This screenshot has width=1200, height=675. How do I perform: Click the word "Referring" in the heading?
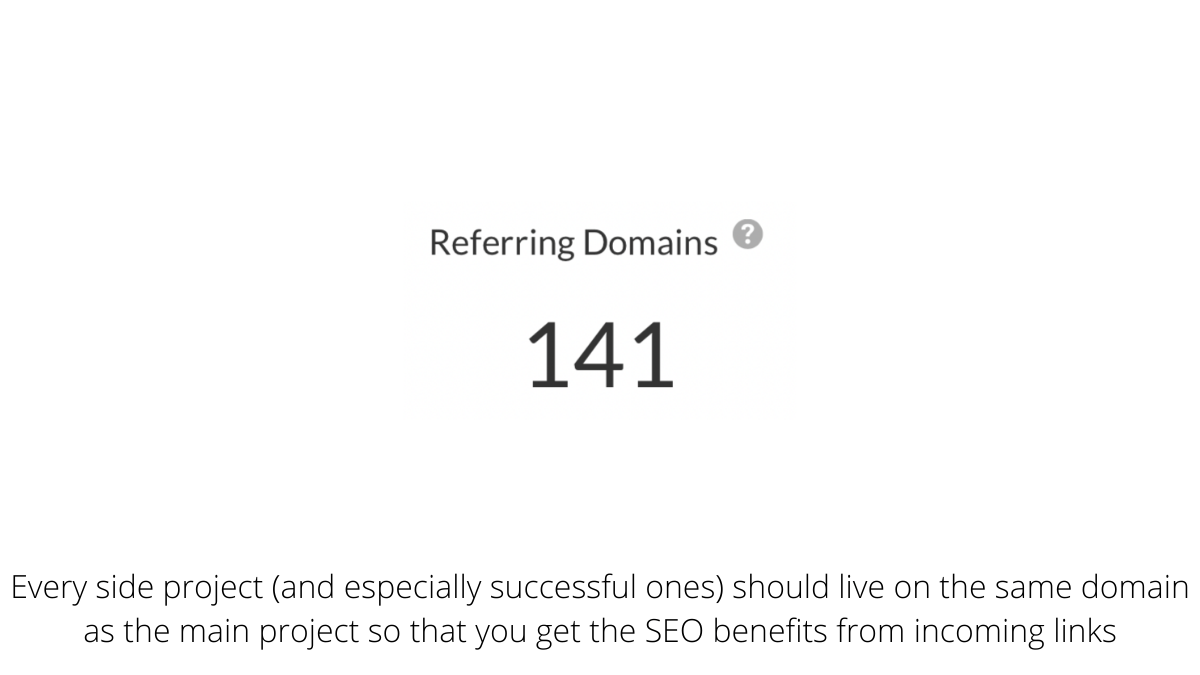(502, 243)
